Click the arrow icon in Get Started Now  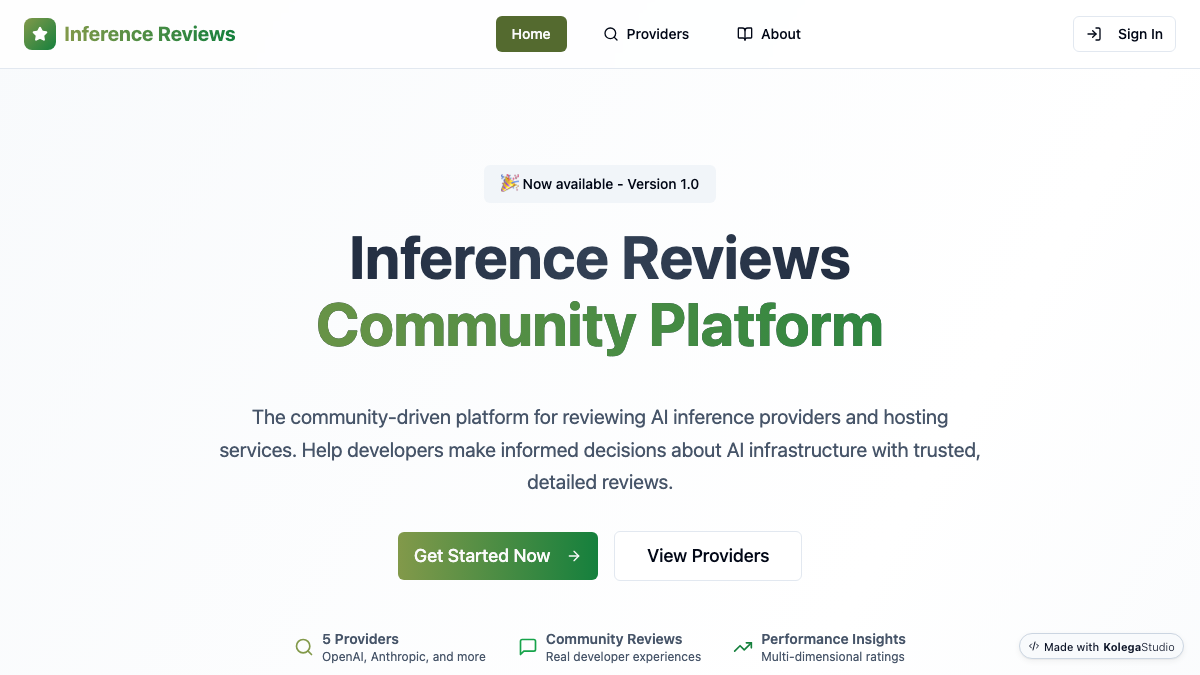574,556
